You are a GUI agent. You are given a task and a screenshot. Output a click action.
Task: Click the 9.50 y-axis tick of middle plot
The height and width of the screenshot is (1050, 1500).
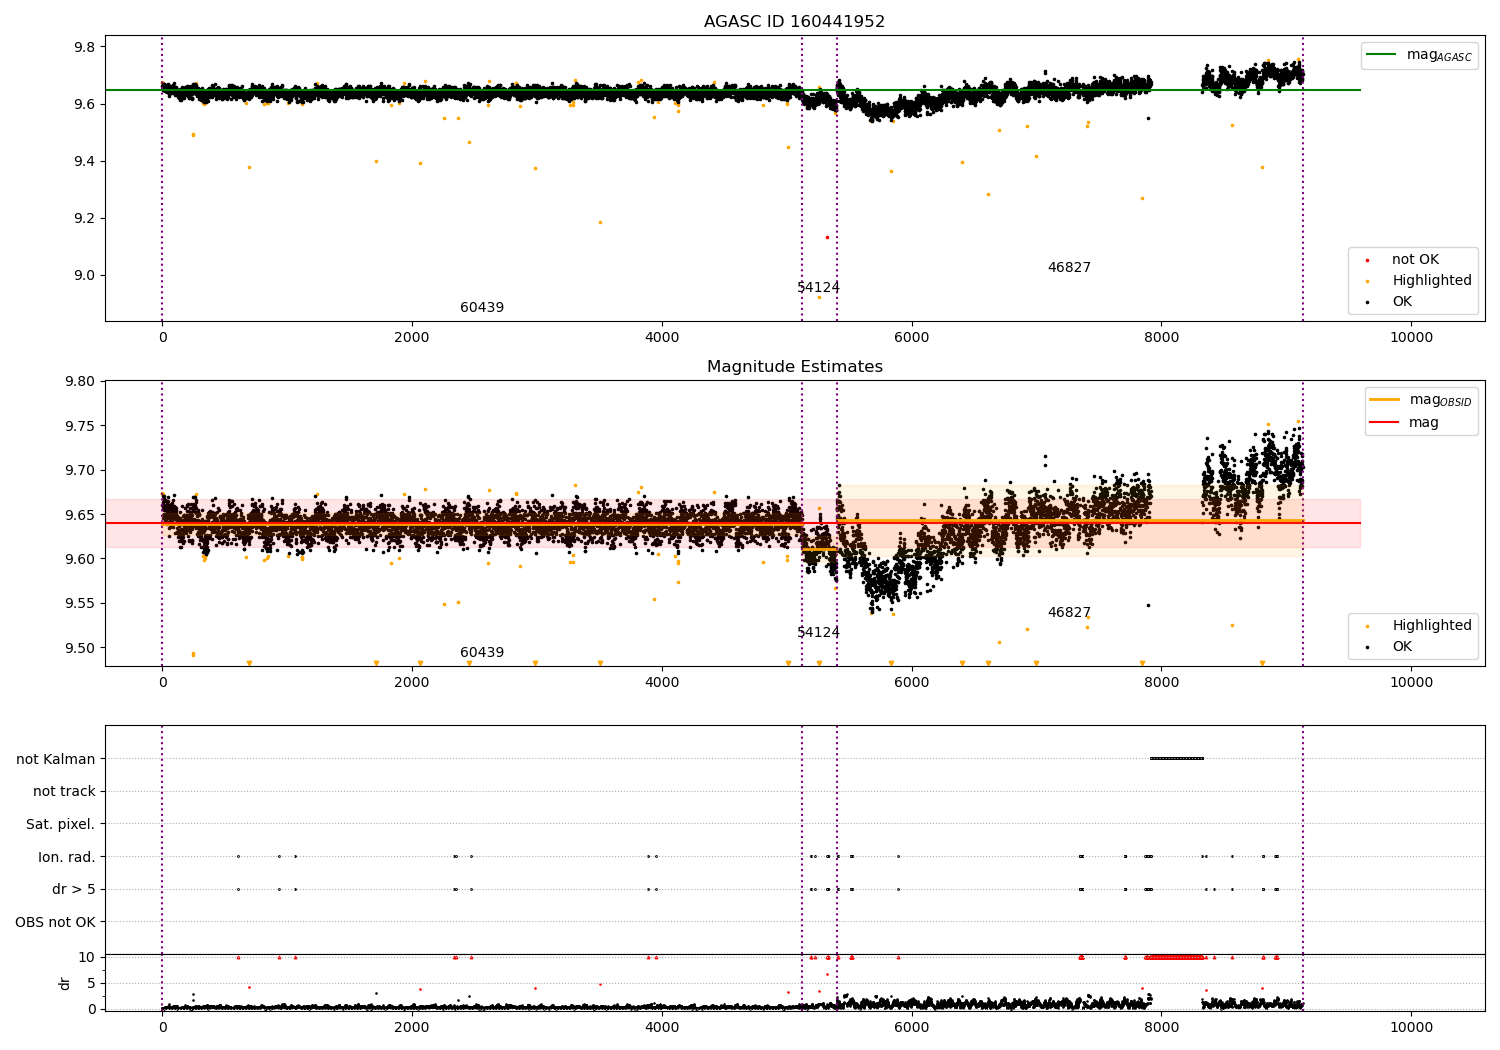[x=79, y=648]
